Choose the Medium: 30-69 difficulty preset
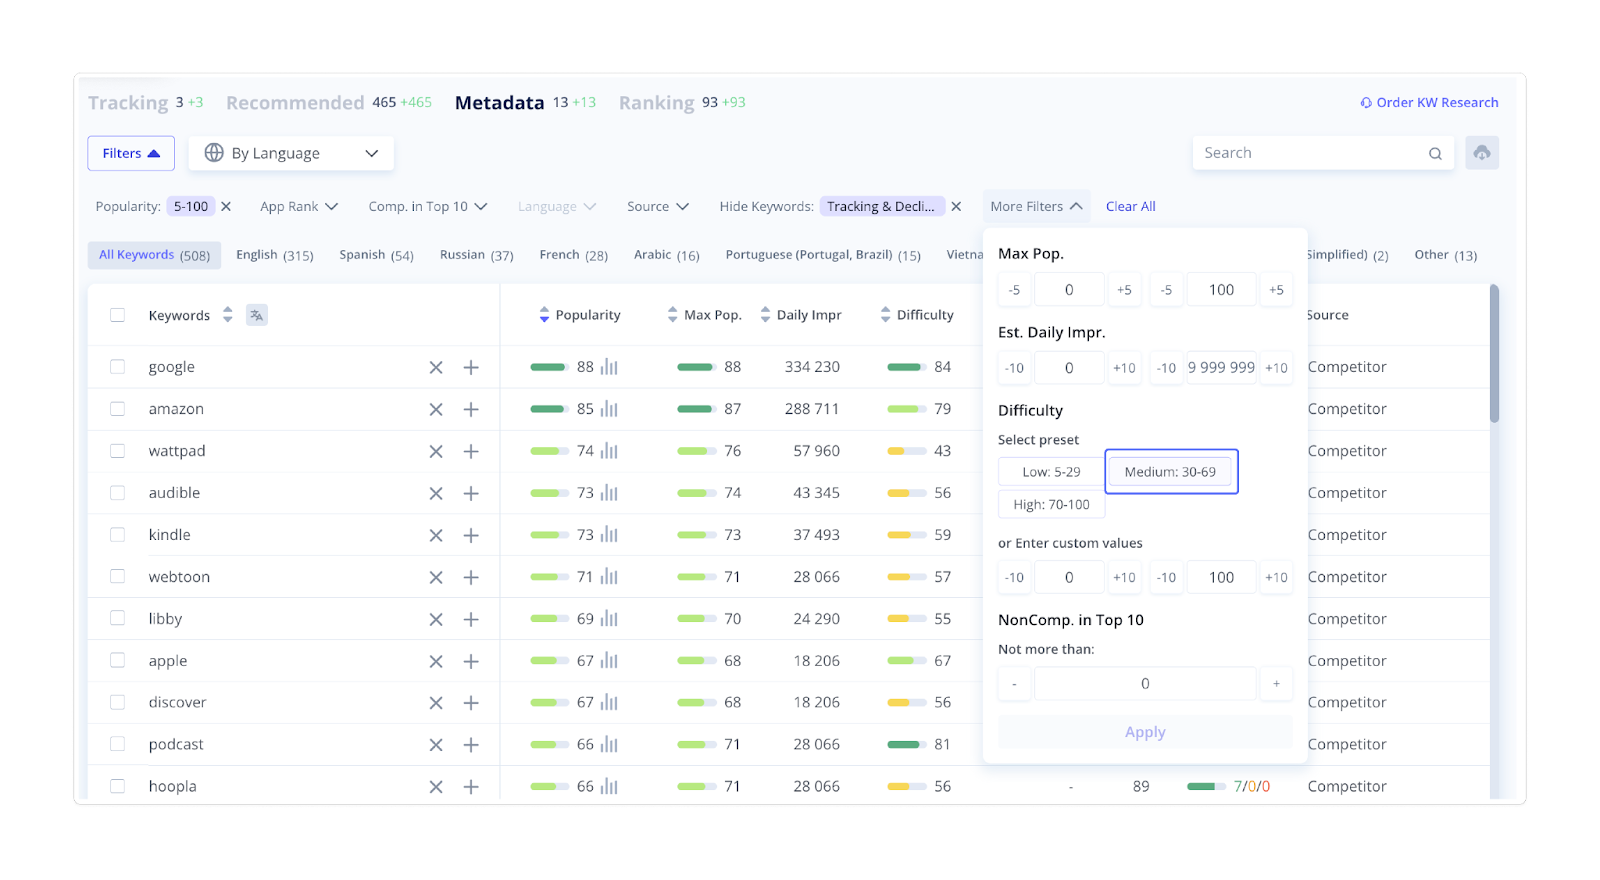 1170,472
